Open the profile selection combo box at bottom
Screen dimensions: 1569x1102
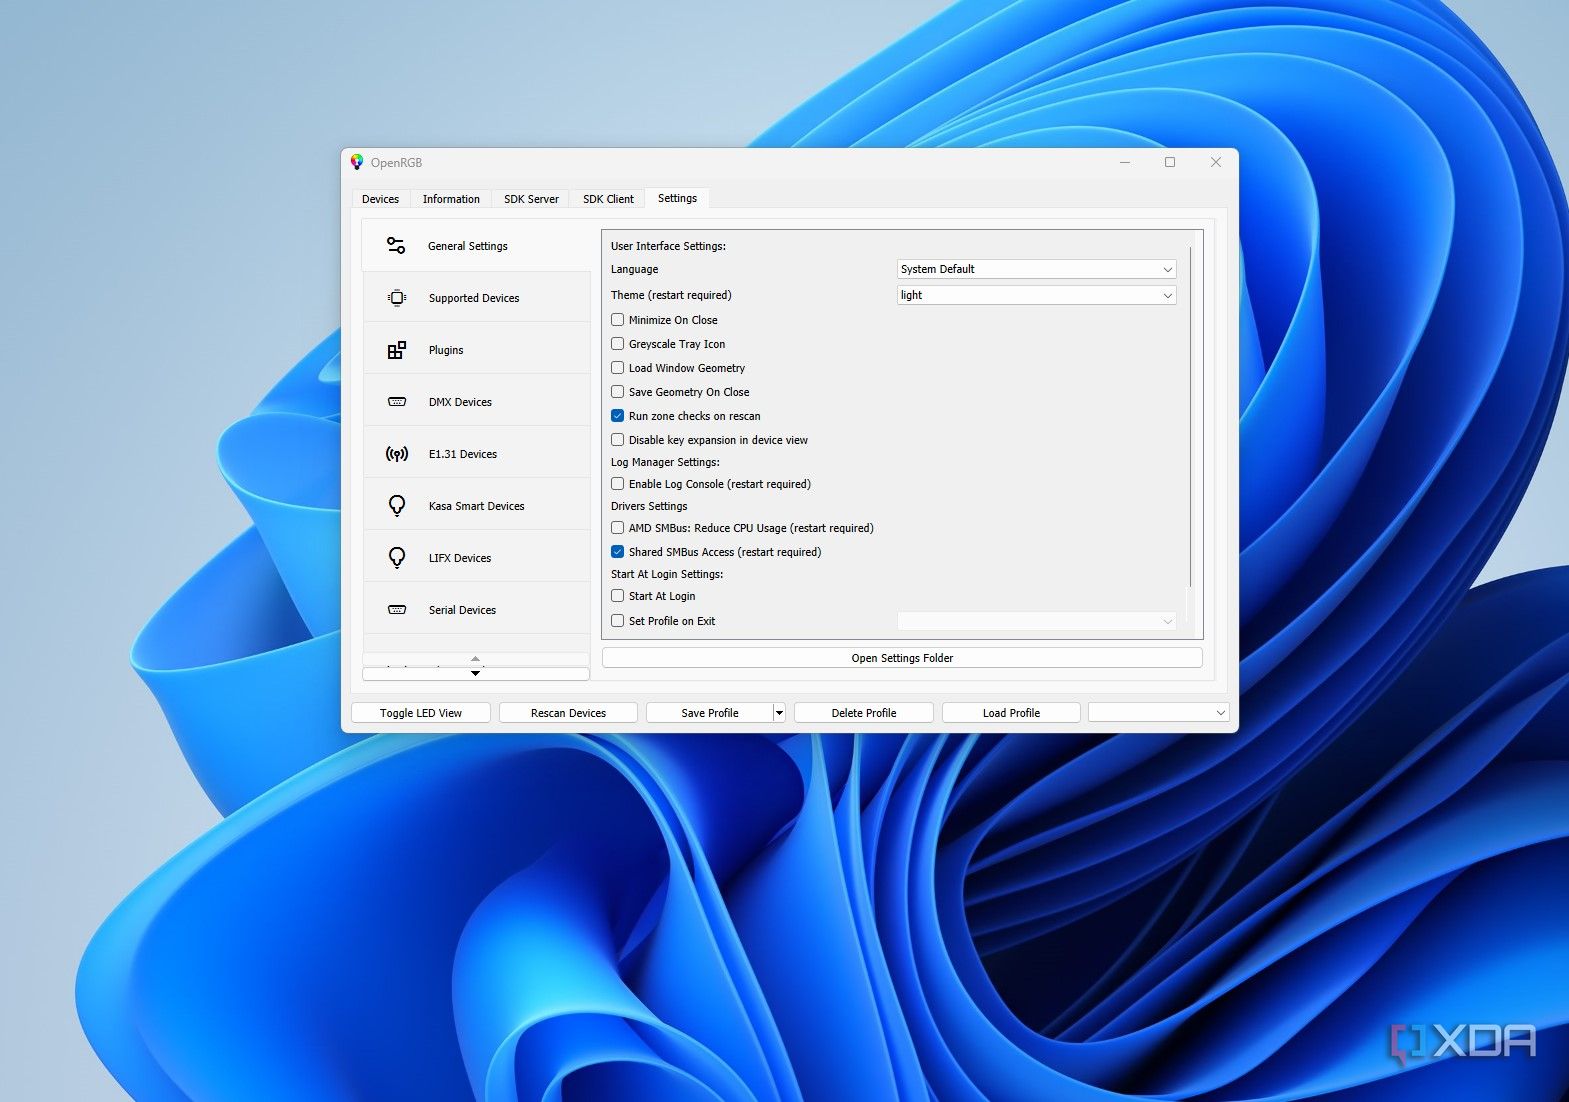(x=1158, y=713)
